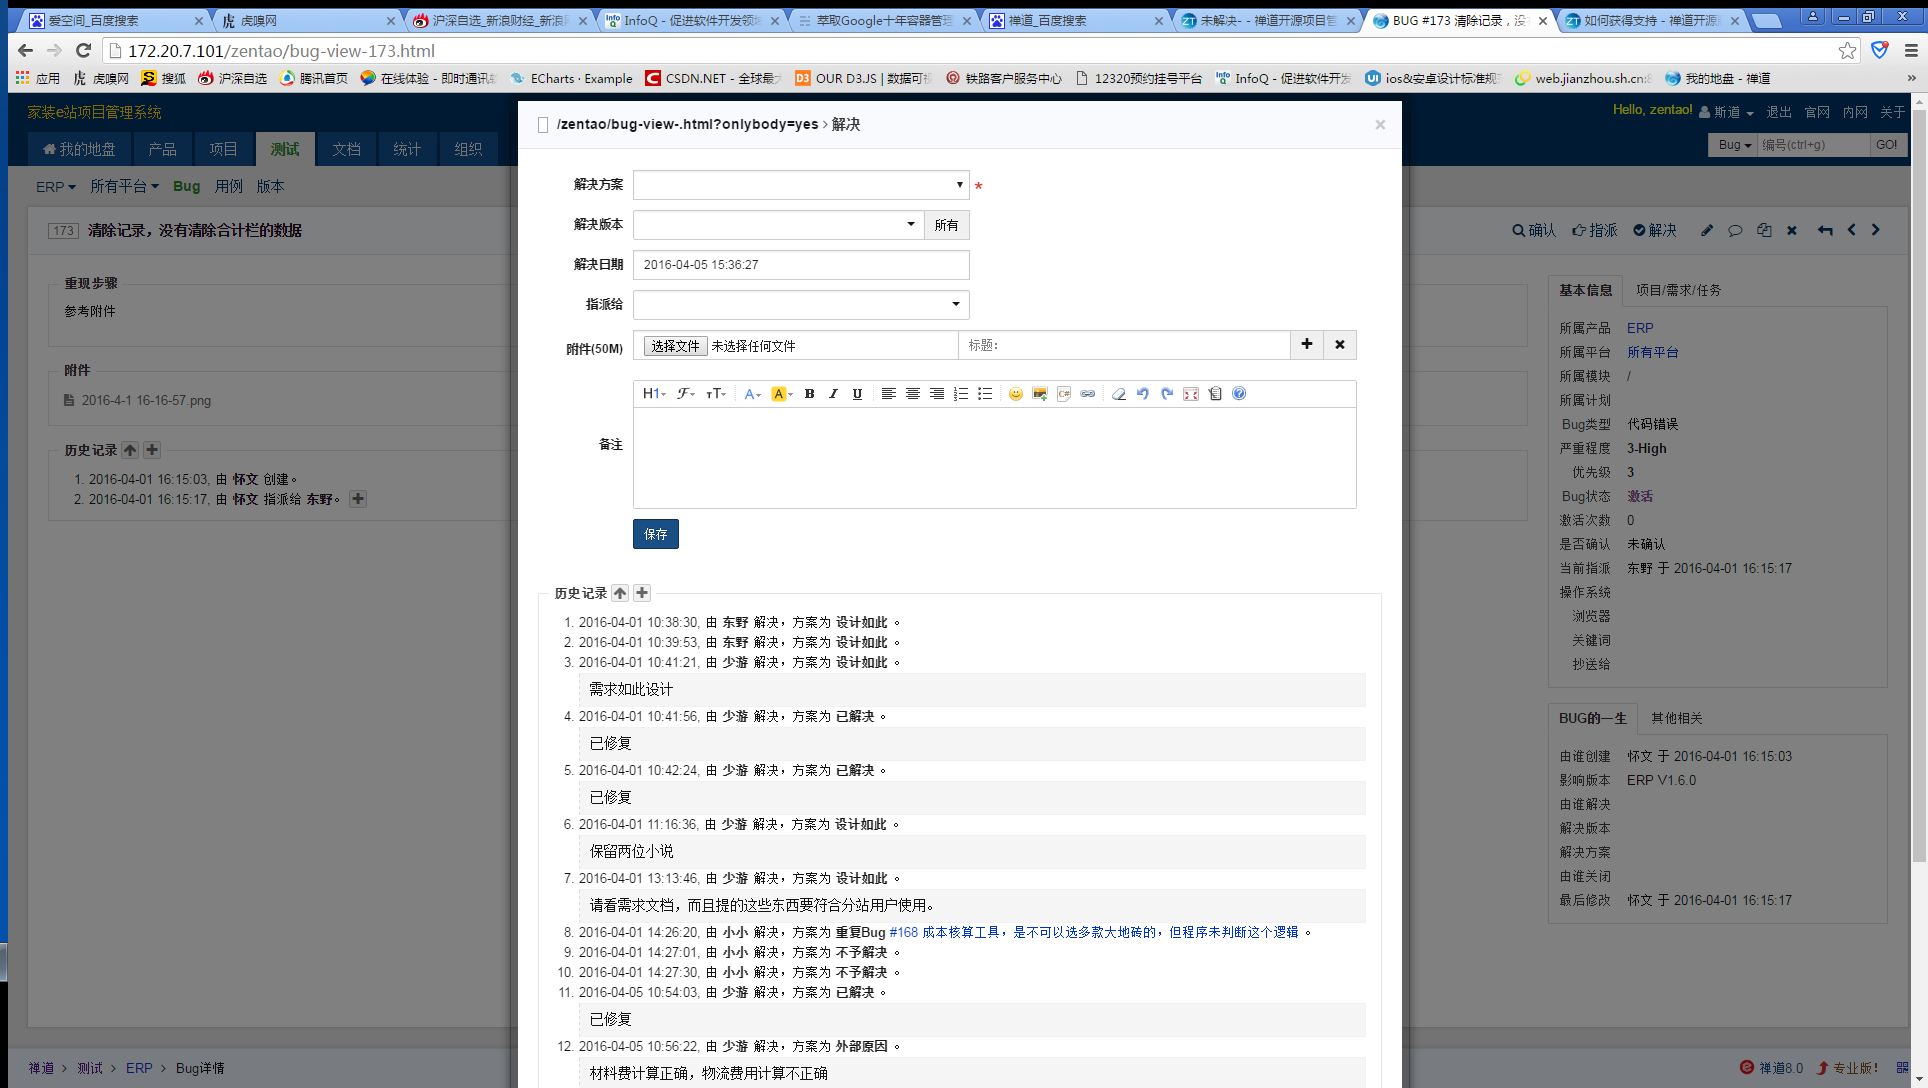This screenshot has height=1088, width=1928.
Task: Toggle bold formatting in the remark editor
Action: (809, 394)
